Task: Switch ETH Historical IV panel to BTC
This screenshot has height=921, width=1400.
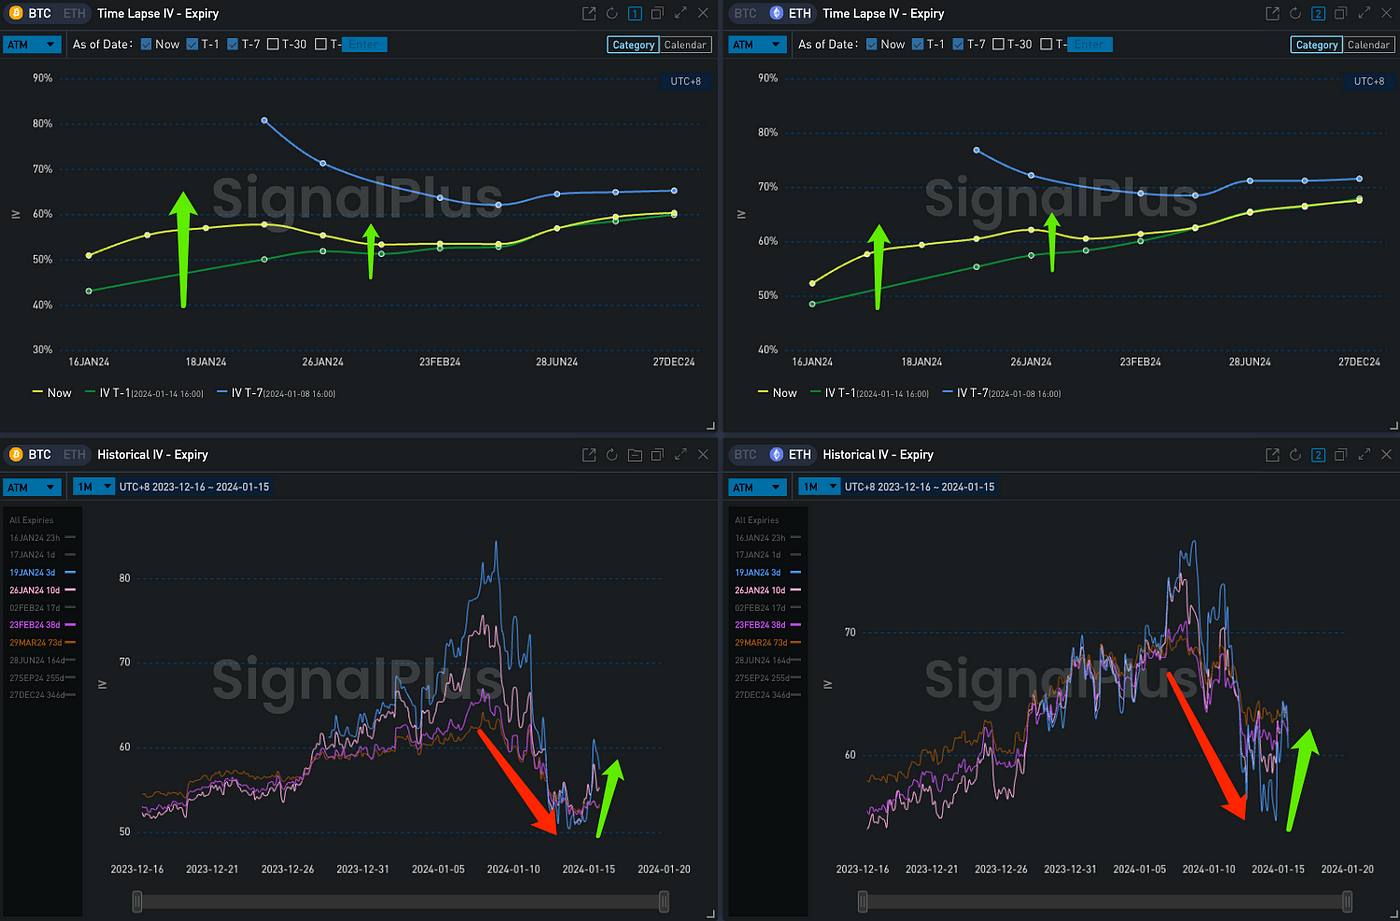Action: coord(745,455)
